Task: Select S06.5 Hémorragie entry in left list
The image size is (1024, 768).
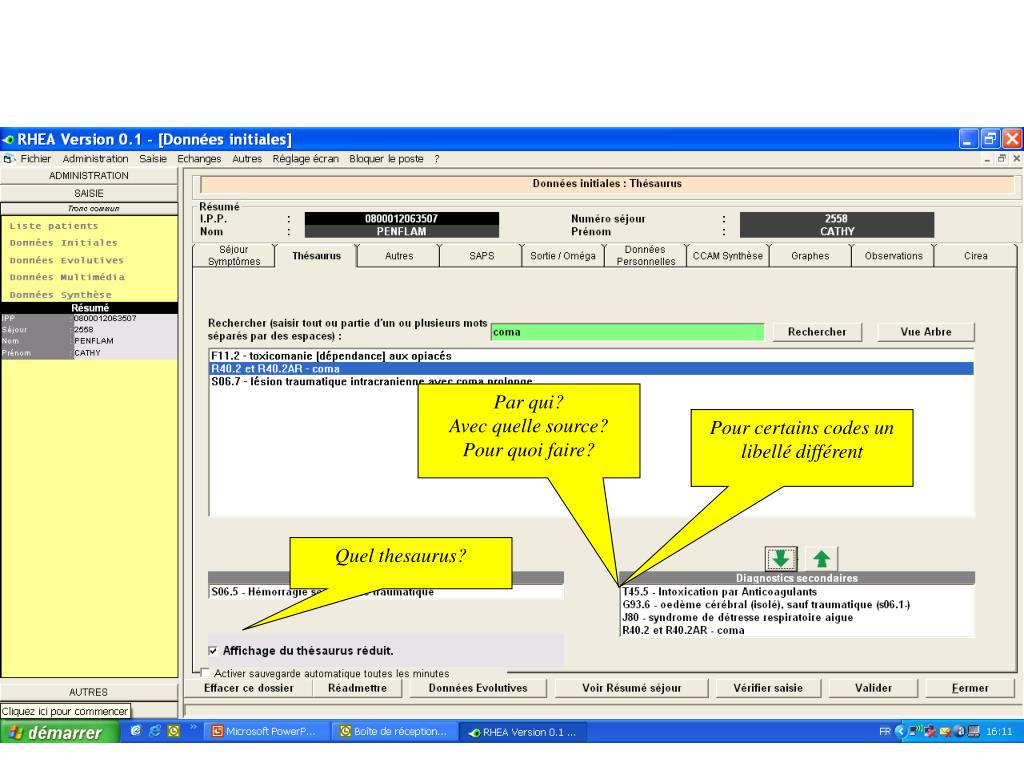Action: coord(386,592)
